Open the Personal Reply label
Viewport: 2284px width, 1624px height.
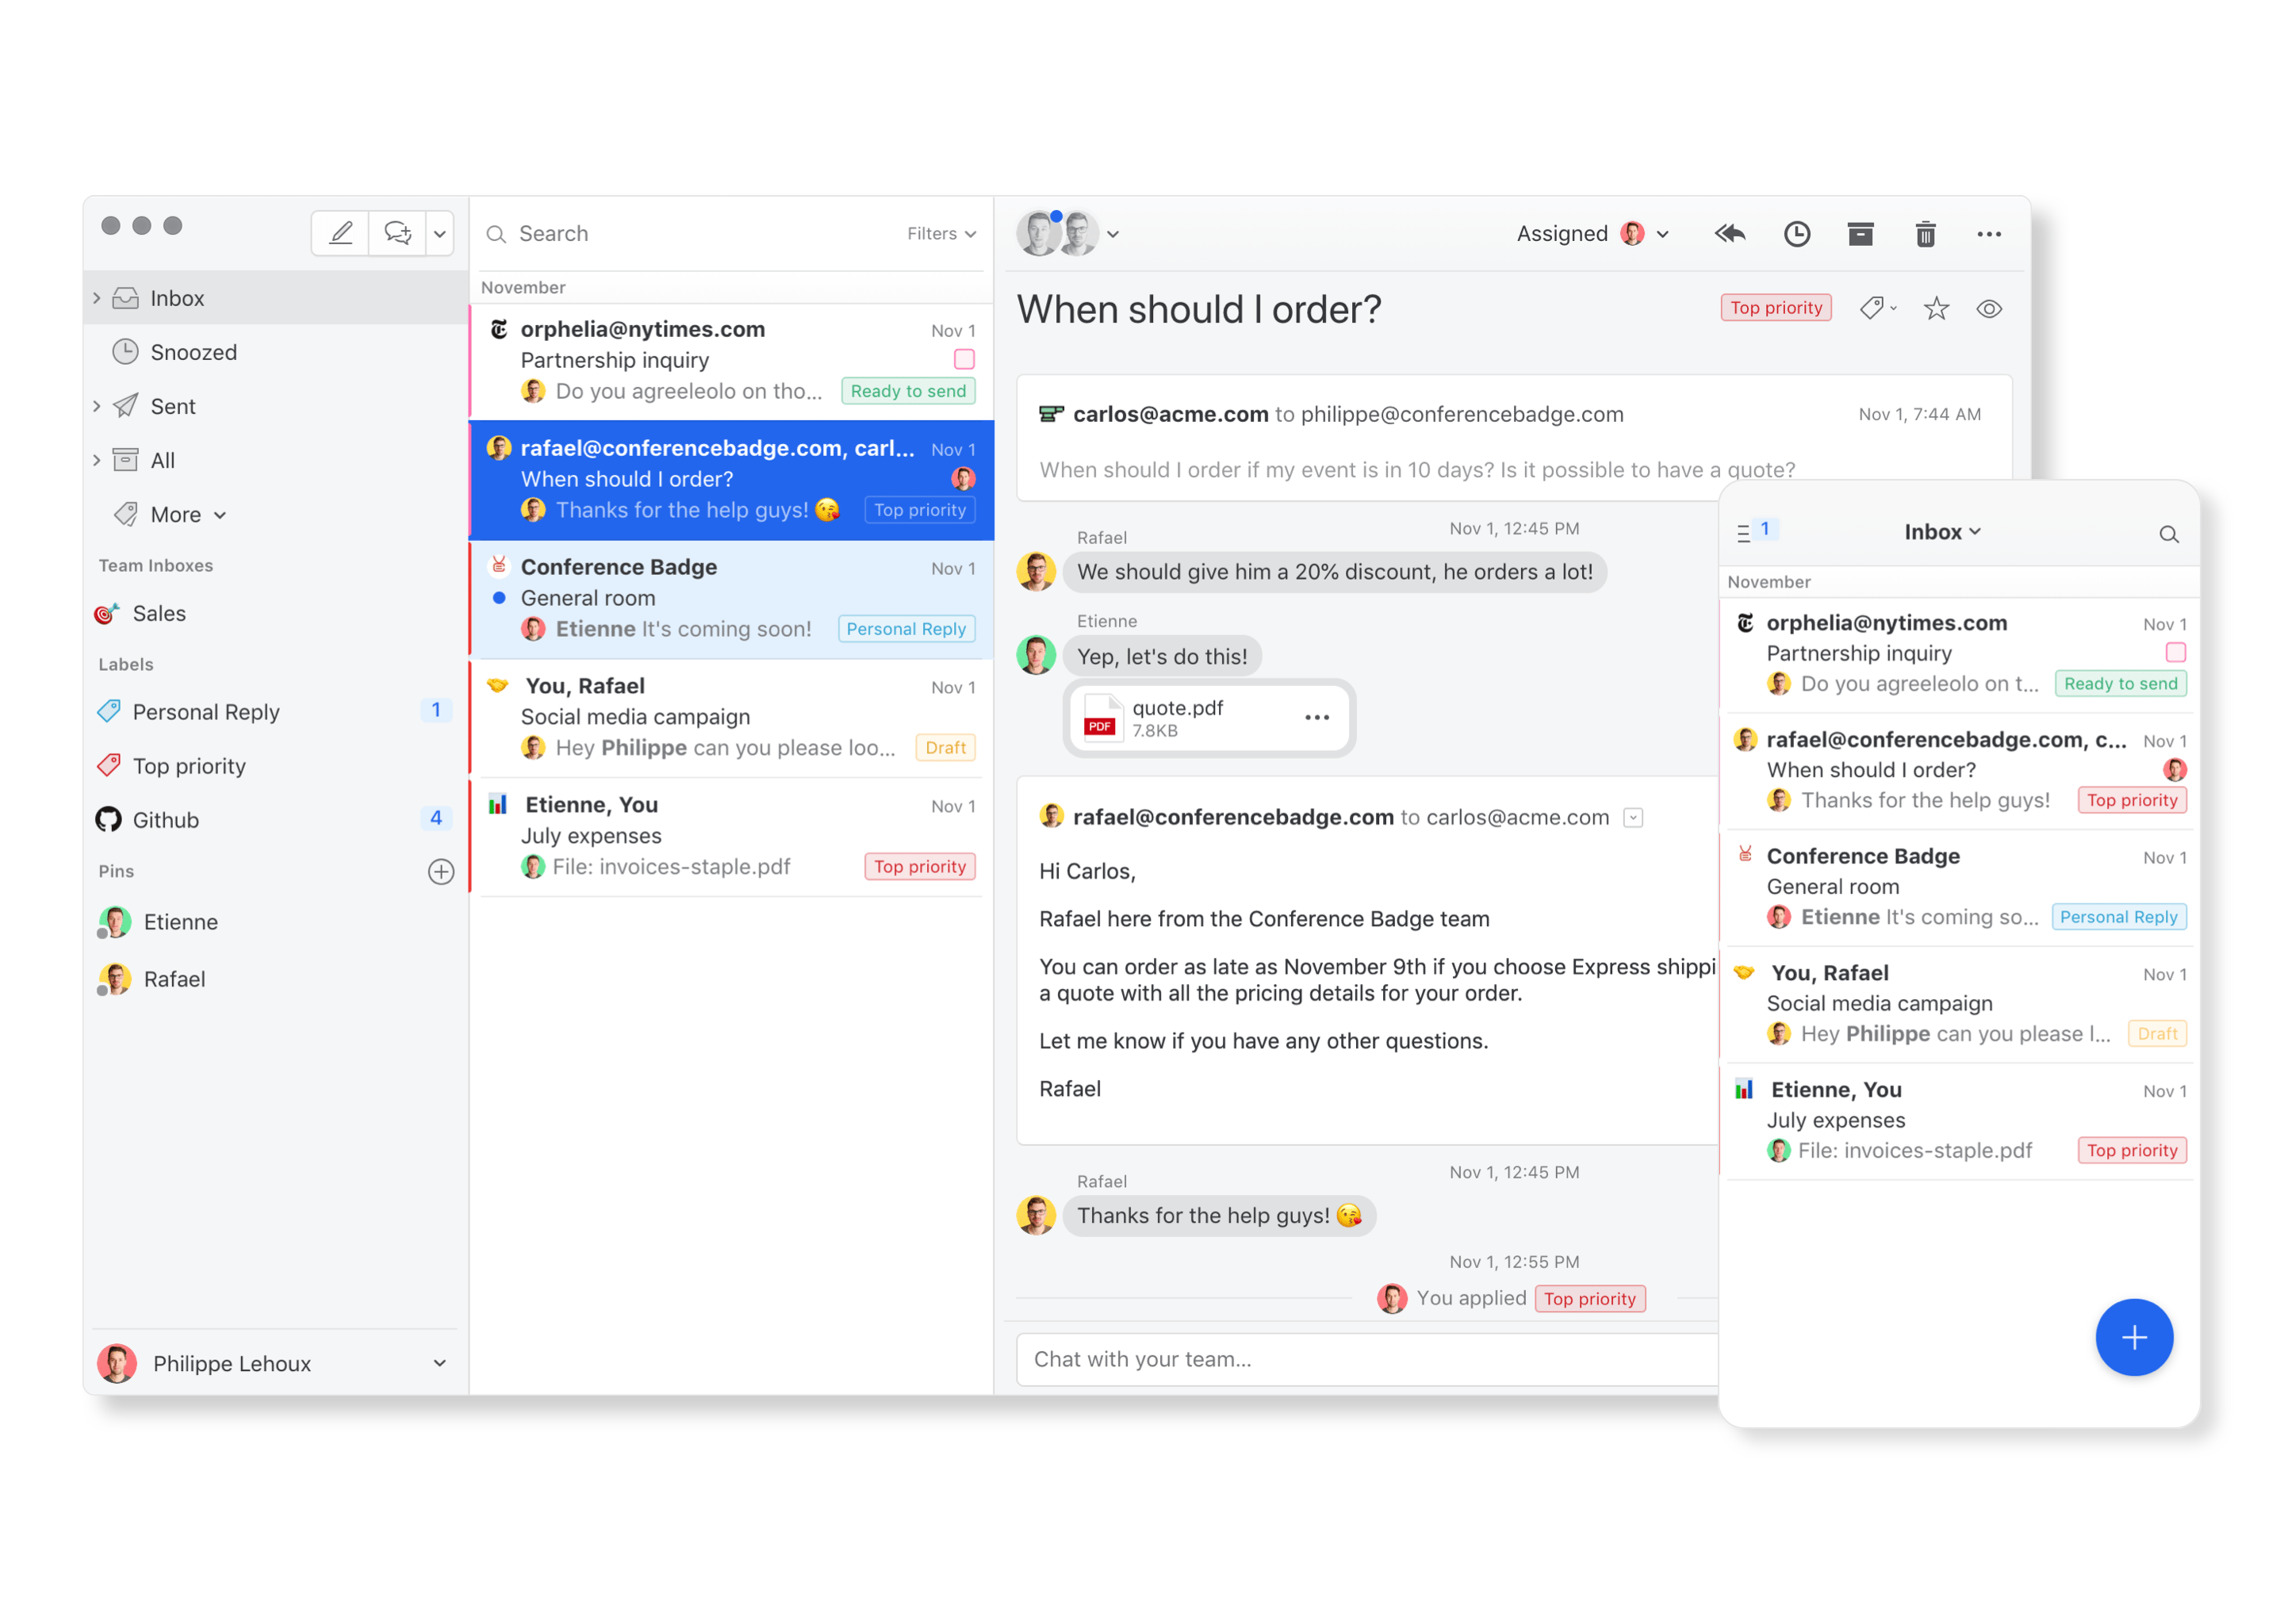(206, 712)
